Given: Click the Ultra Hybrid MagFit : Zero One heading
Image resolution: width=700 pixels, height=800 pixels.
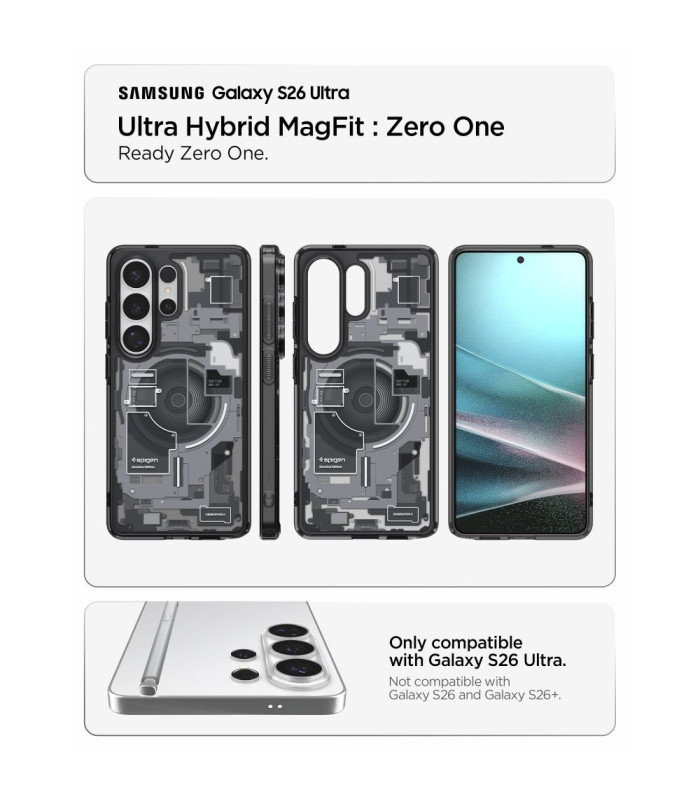Looking at the screenshot, I should [x=311, y=127].
